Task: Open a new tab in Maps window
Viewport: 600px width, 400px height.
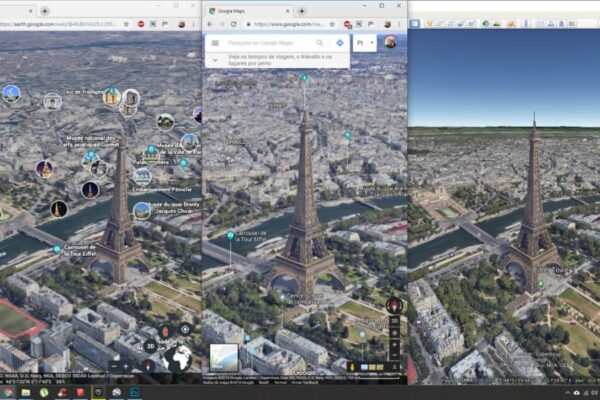Action: (302, 11)
